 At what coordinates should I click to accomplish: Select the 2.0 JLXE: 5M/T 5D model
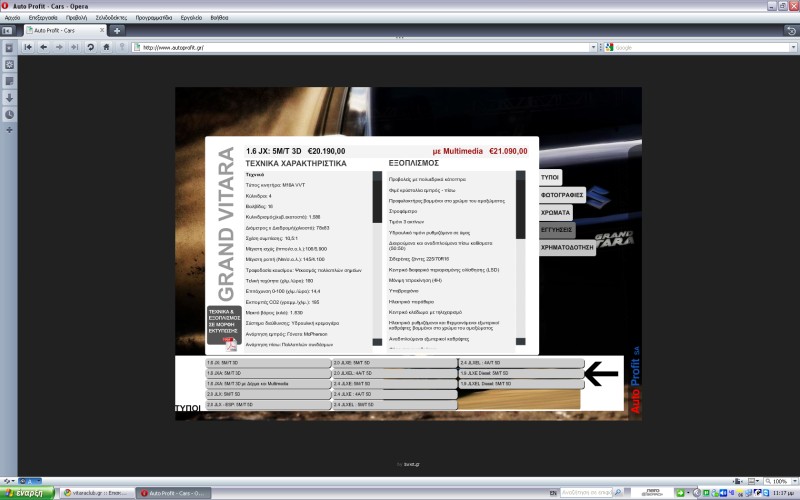pos(395,363)
